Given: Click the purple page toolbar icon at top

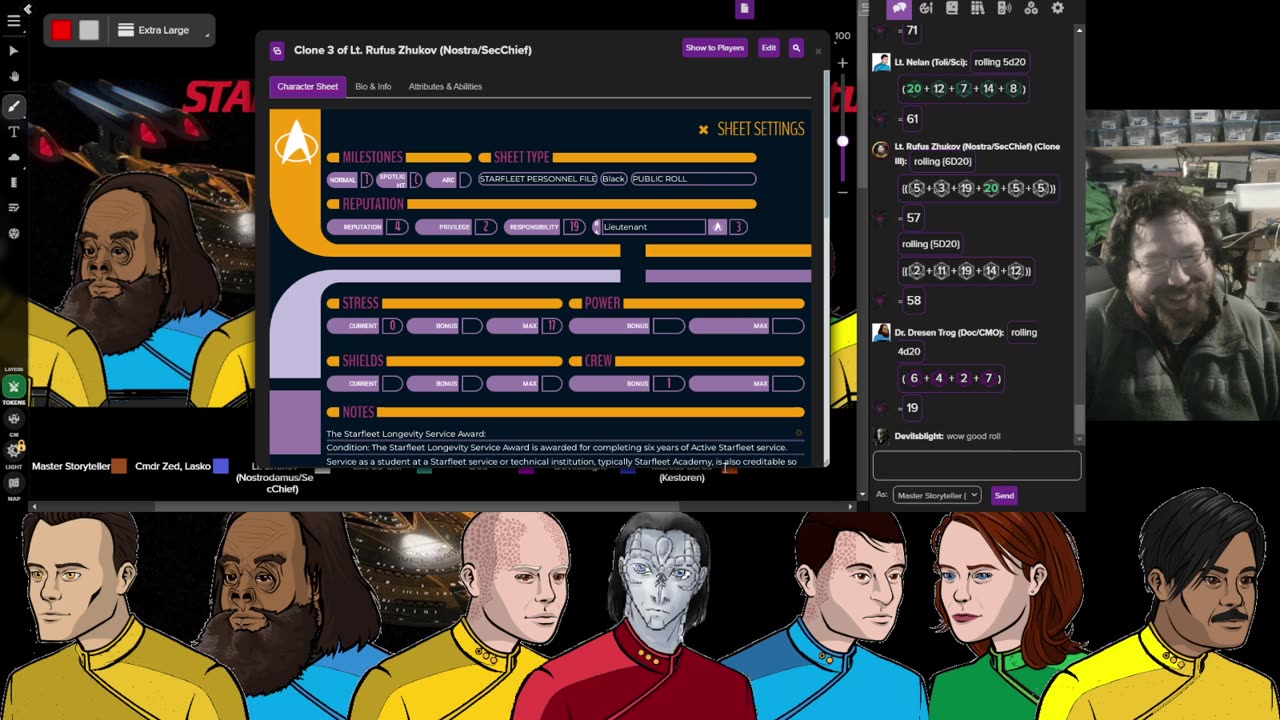Looking at the screenshot, I should (x=744, y=9).
